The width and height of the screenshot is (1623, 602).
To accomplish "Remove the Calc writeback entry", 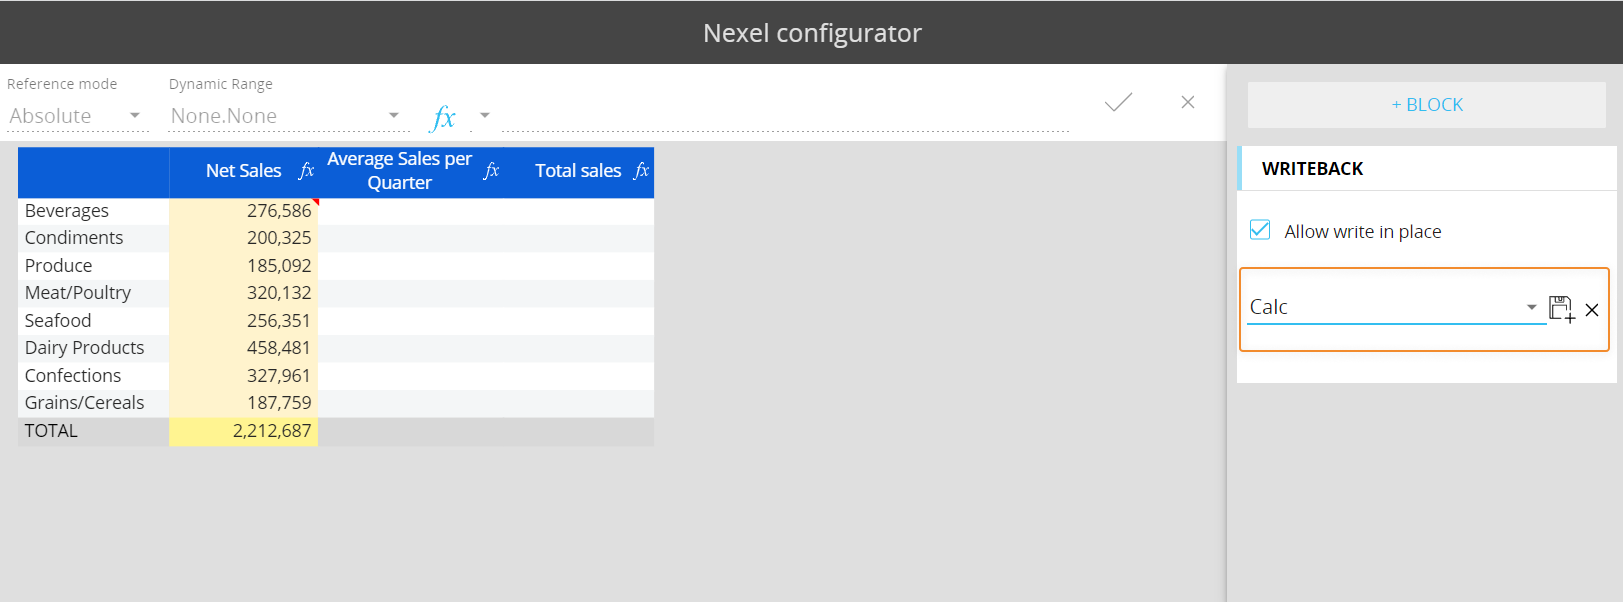I will point(1592,310).
